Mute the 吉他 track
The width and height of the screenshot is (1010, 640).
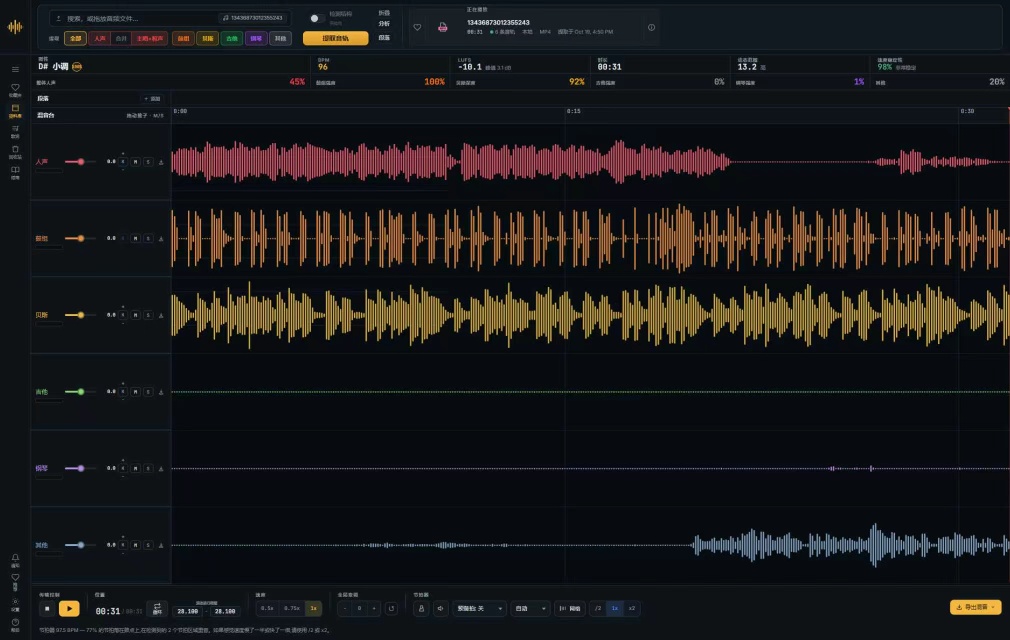pos(135,392)
